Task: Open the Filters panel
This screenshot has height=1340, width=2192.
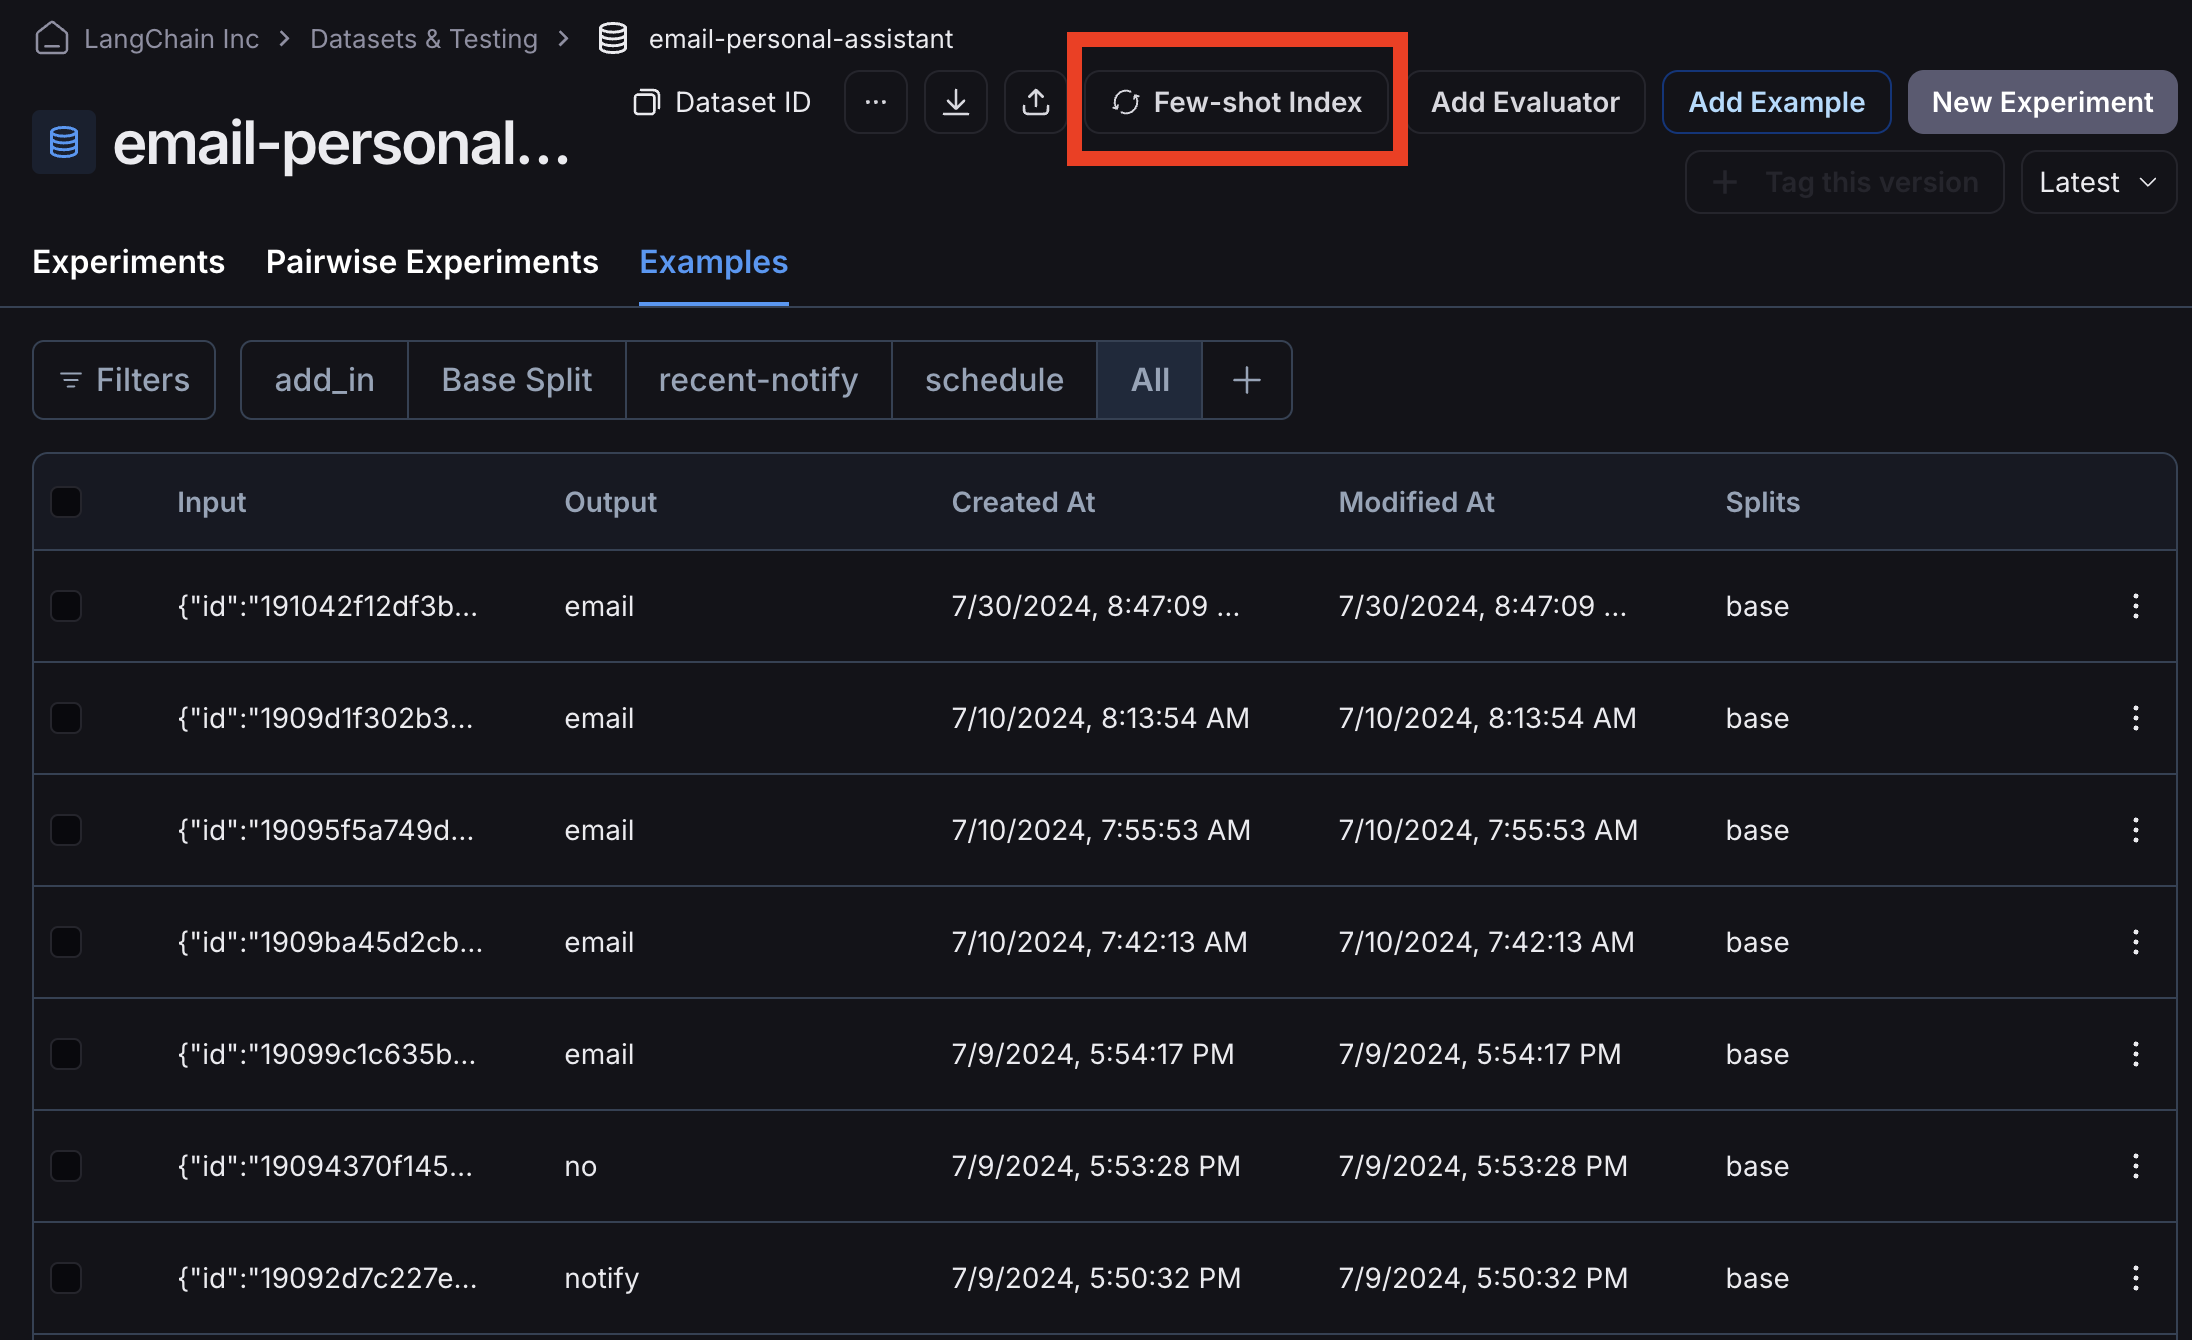Action: coord(124,380)
